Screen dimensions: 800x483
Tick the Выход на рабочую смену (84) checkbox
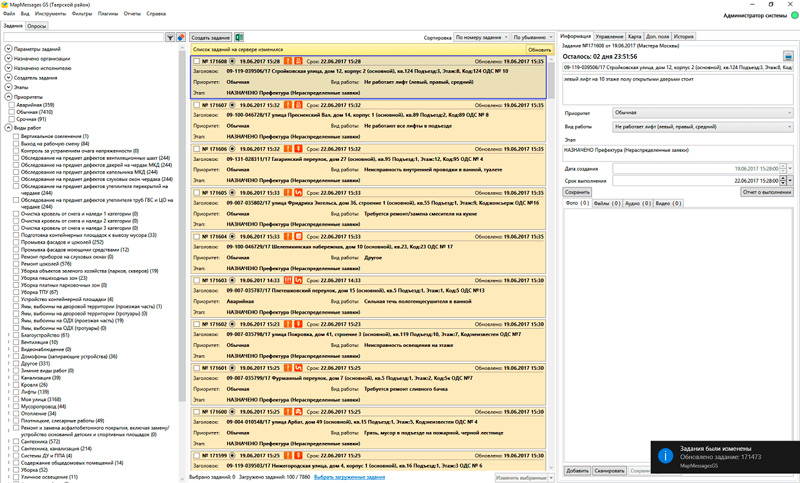(16, 144)
